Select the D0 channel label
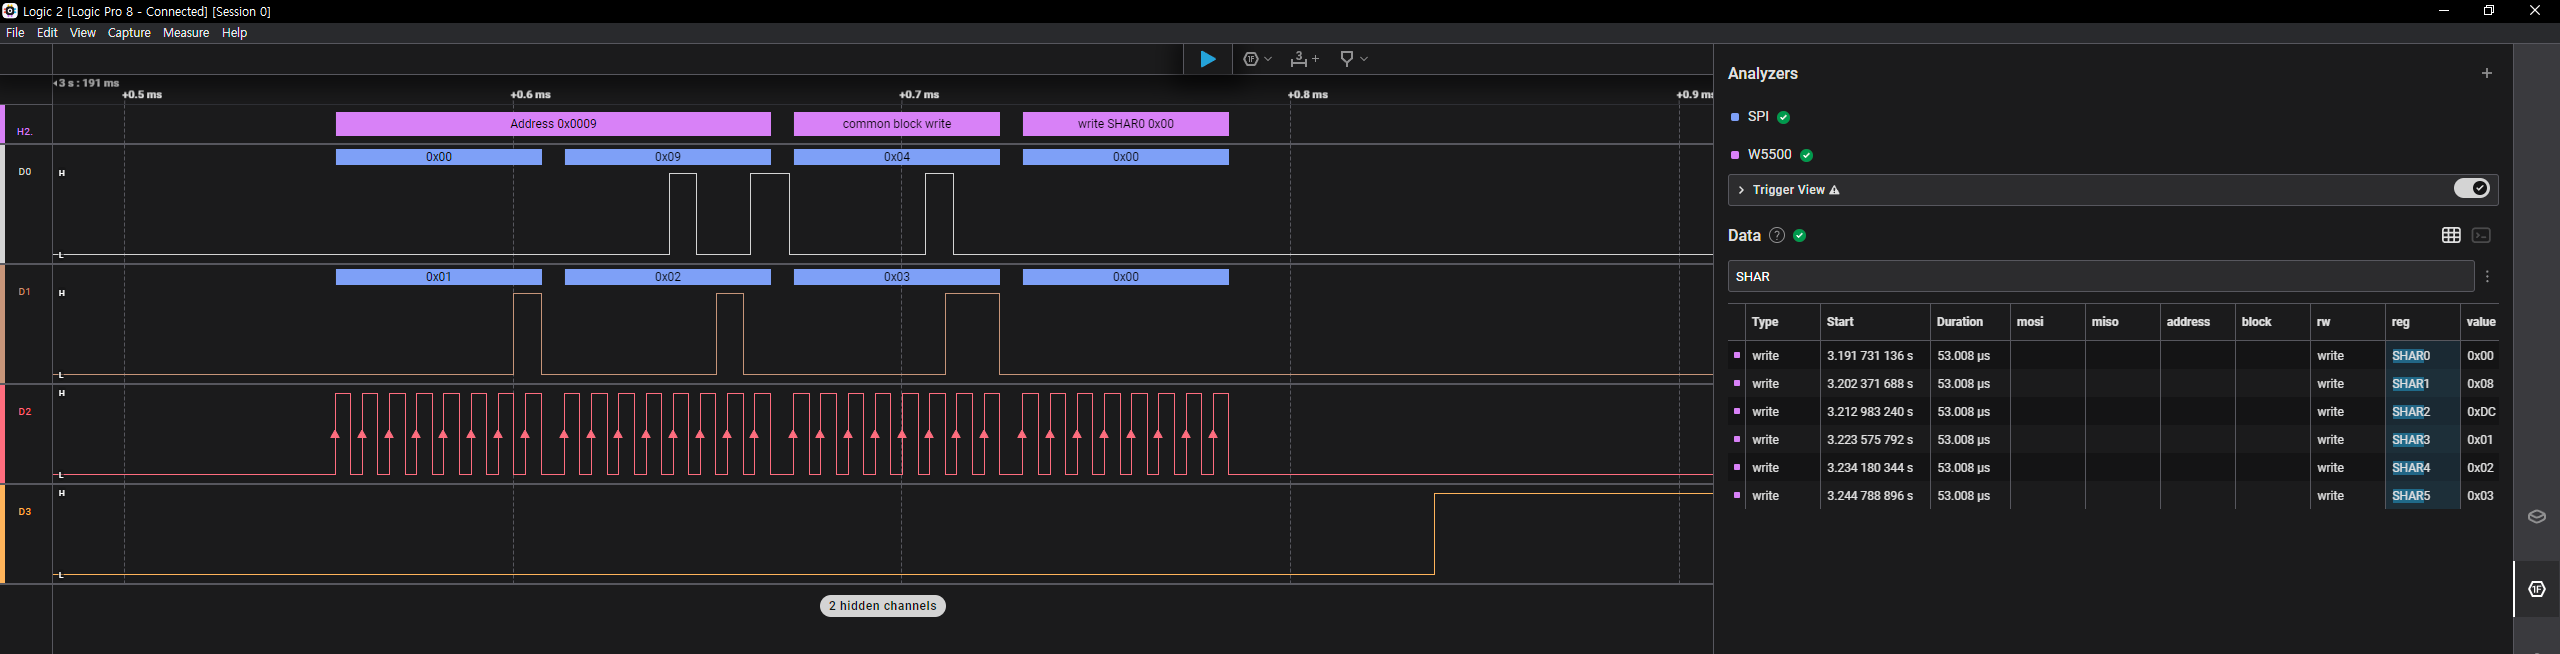 pos(25,172)
